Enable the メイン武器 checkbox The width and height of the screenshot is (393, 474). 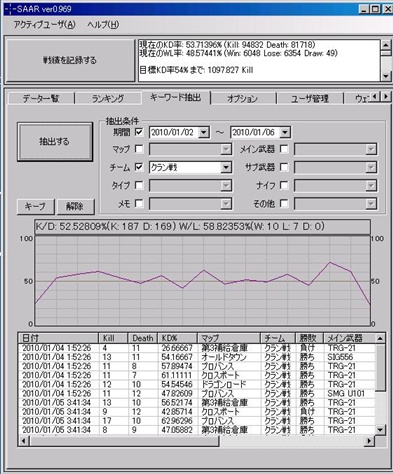pos(284,149)
